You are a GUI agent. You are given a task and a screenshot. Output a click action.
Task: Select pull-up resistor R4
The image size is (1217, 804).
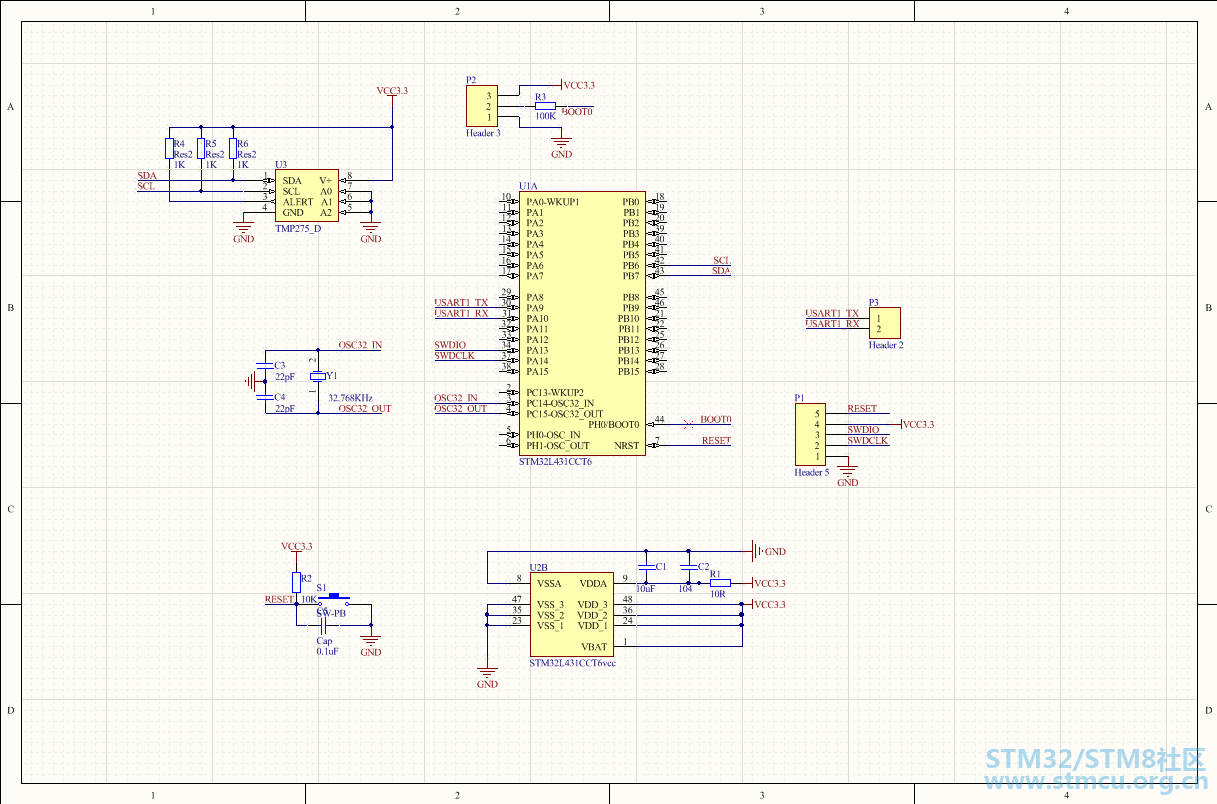(169, 149)
